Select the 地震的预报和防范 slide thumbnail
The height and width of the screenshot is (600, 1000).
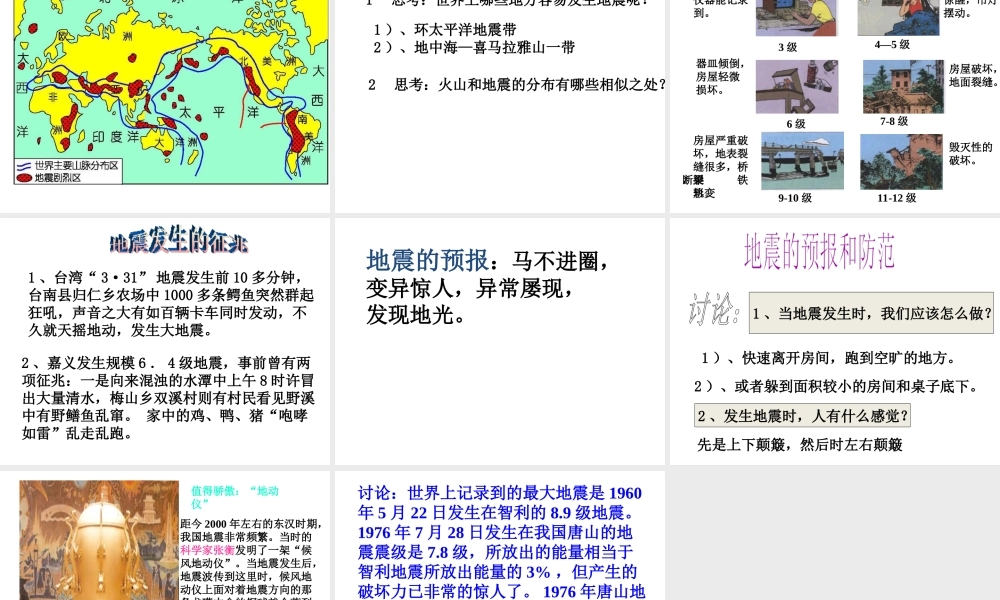[835, 341]
